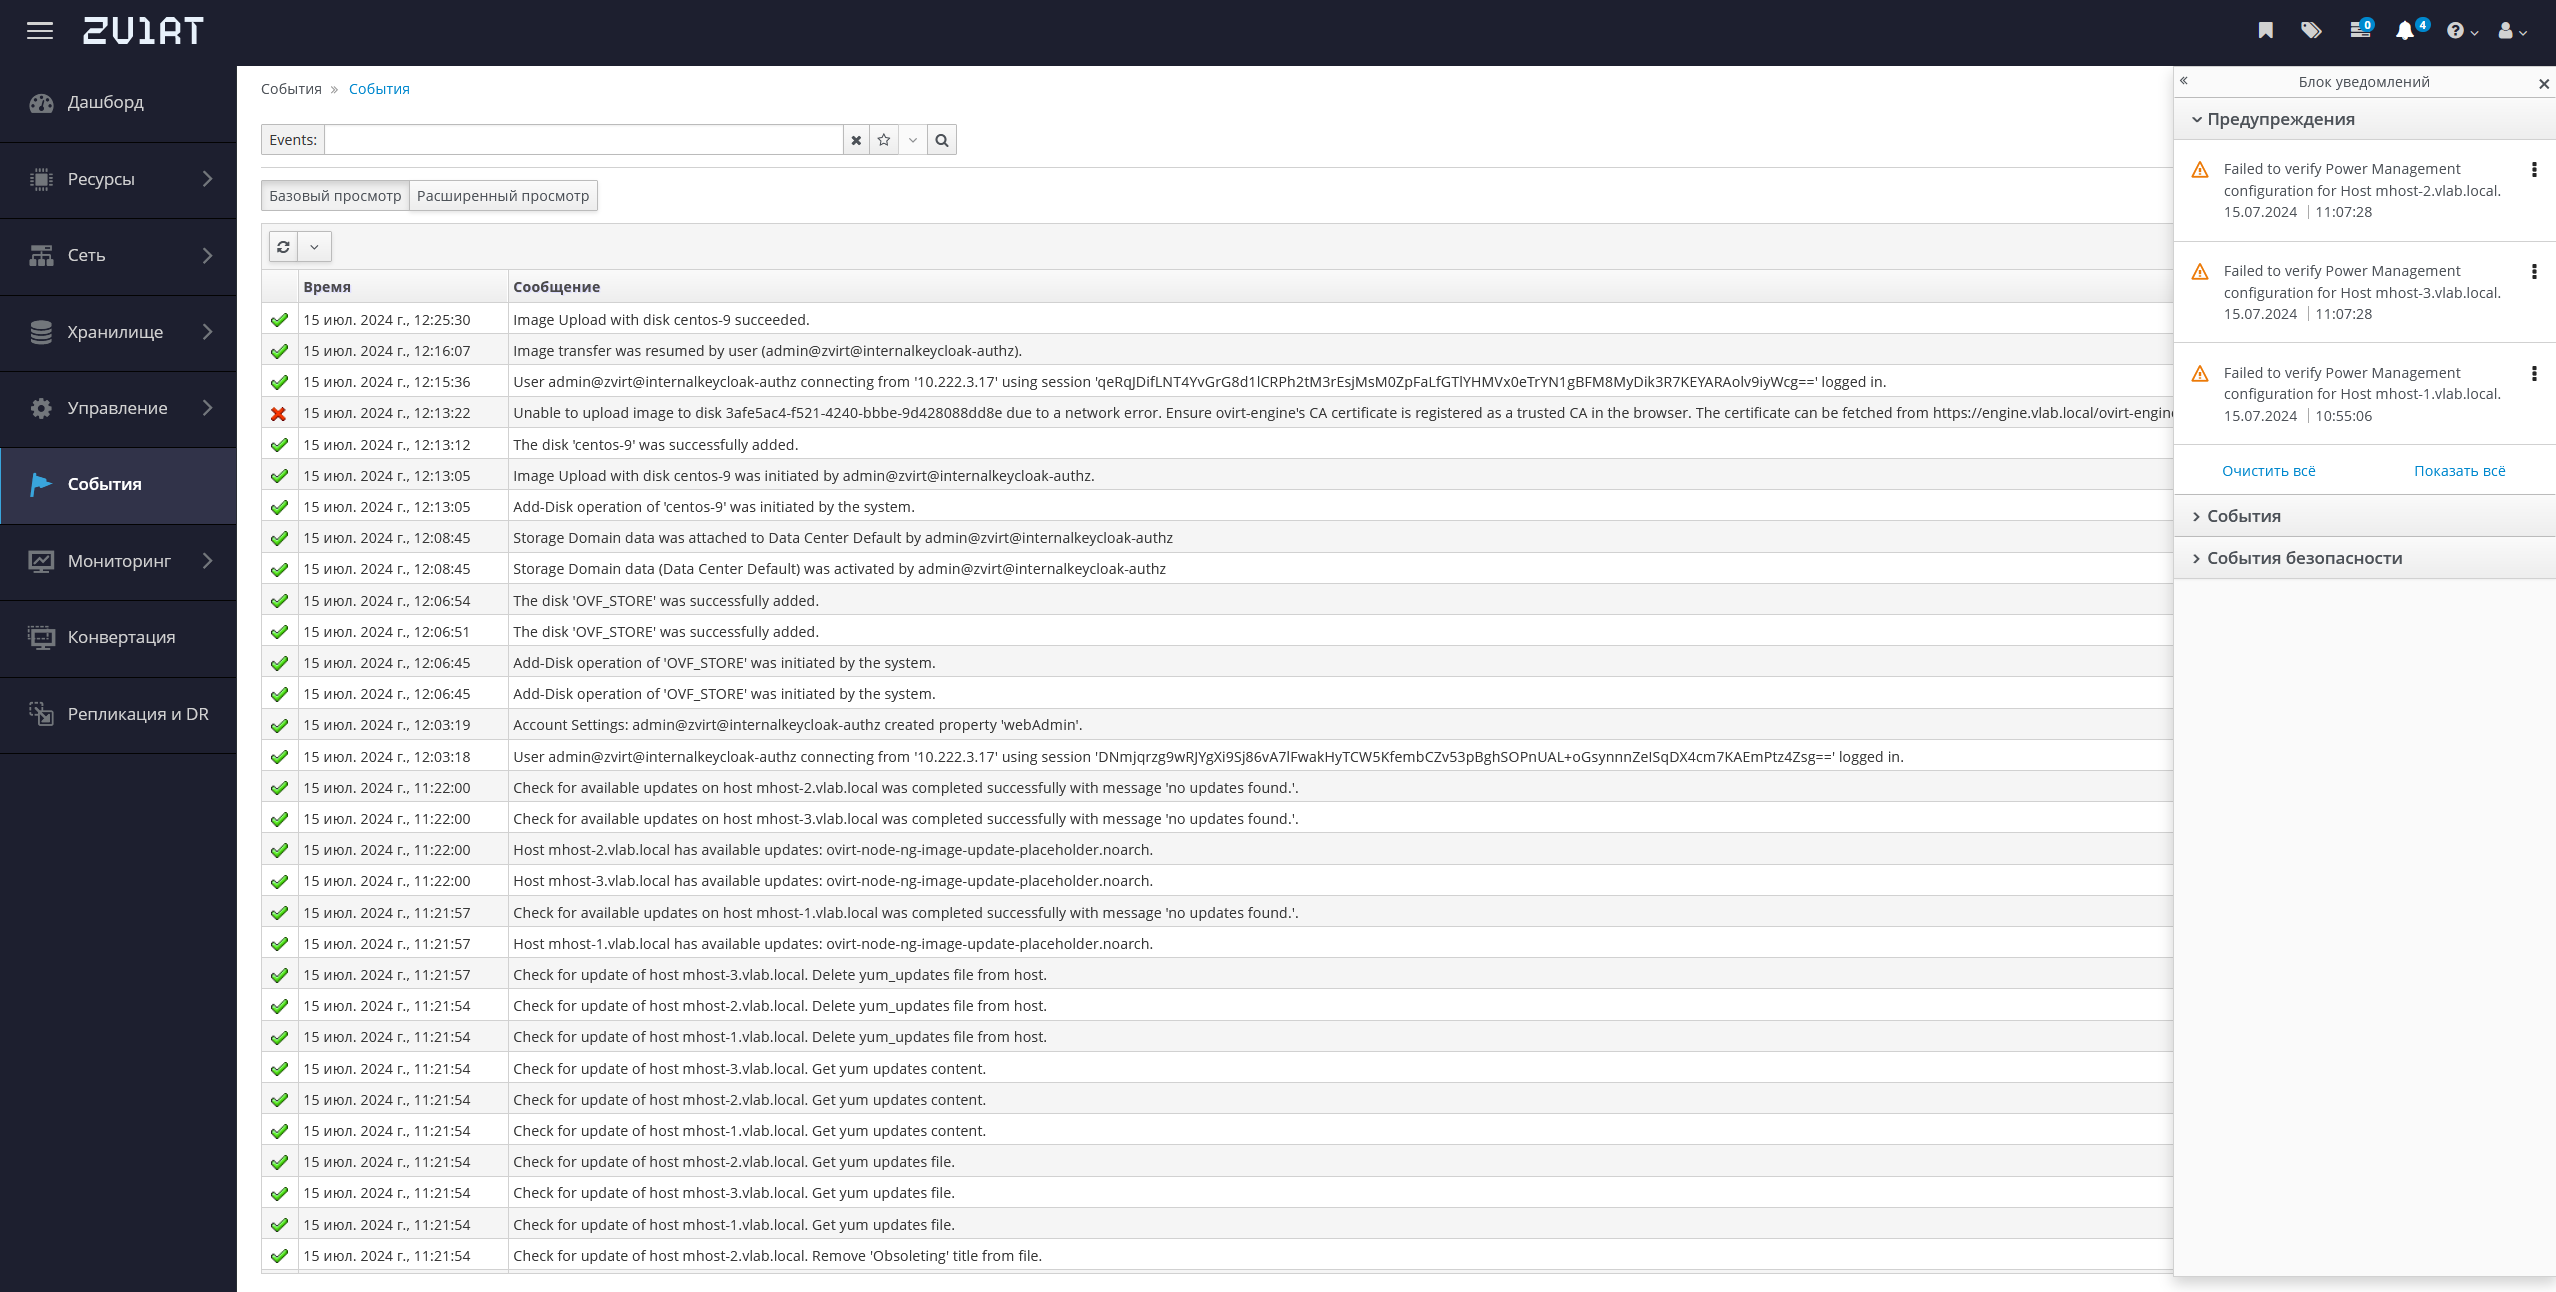Expand Ресурсы menu
The height and width of the screenshot is (1292, 2556).
pyautogui.click(x=118, y=179)
